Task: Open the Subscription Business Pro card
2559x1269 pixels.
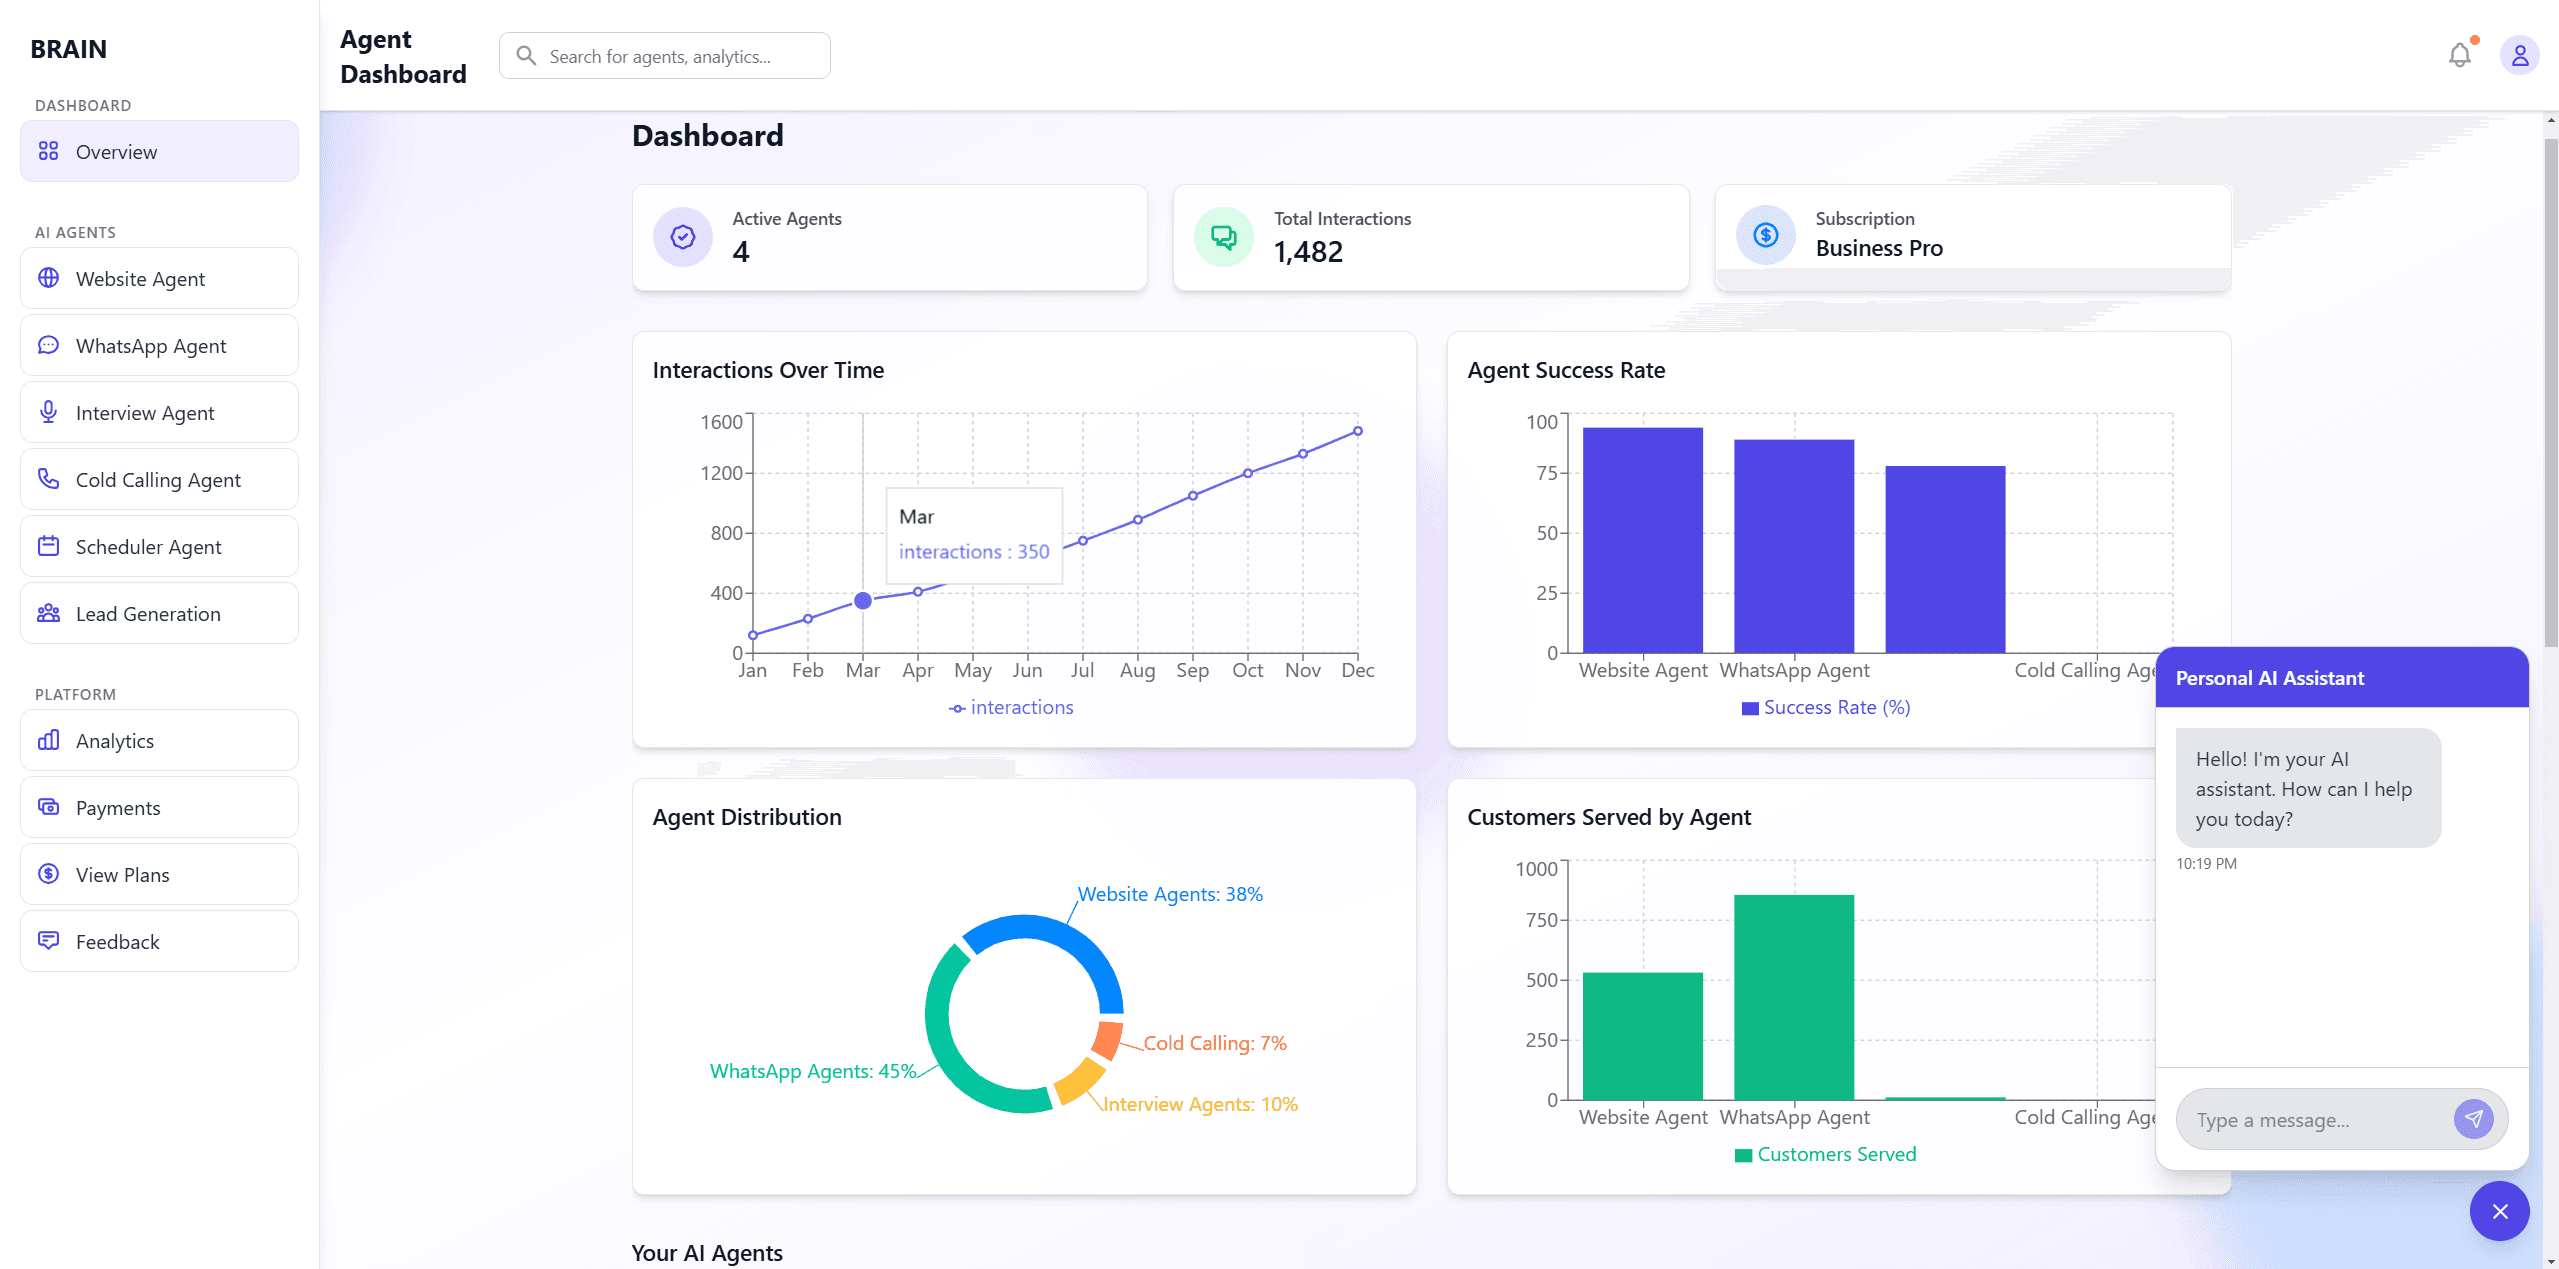Action: pyautogui.click(x=1973, y=237)
